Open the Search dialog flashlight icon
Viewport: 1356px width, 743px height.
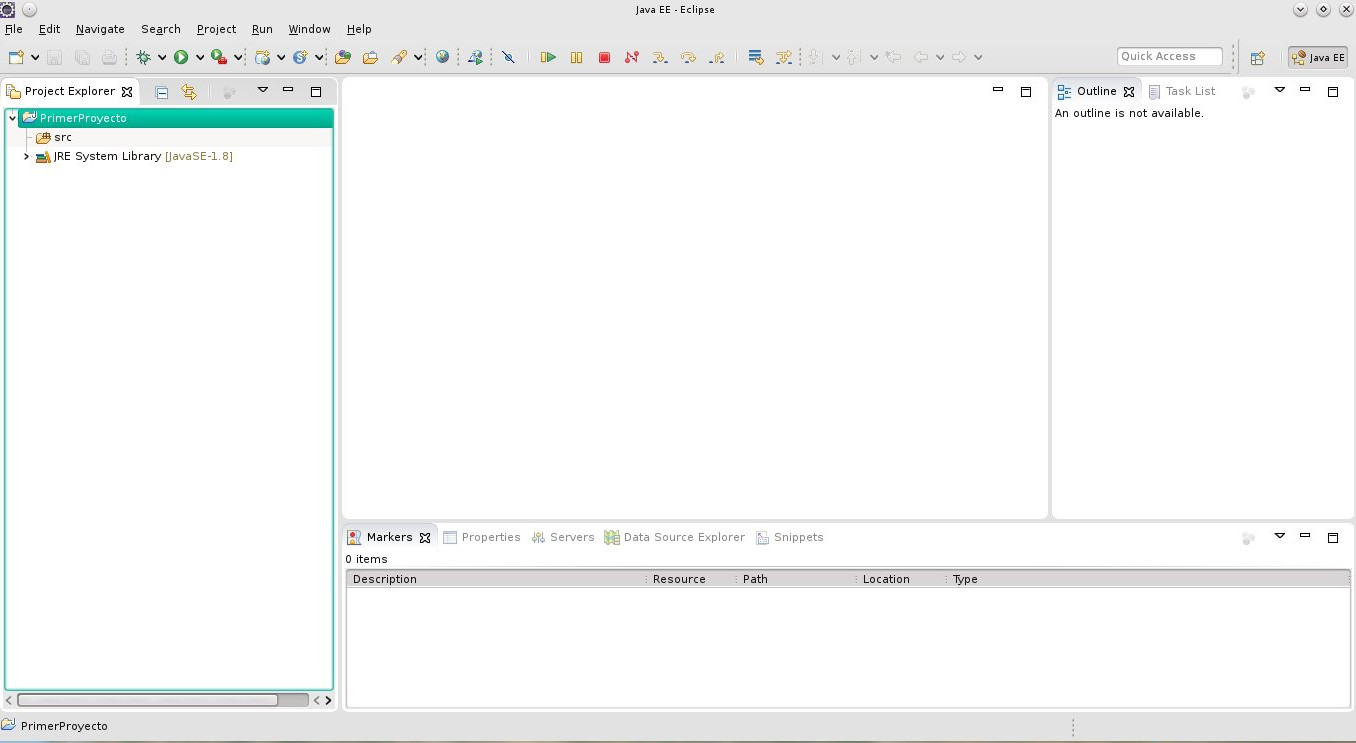tap(400, 57)
